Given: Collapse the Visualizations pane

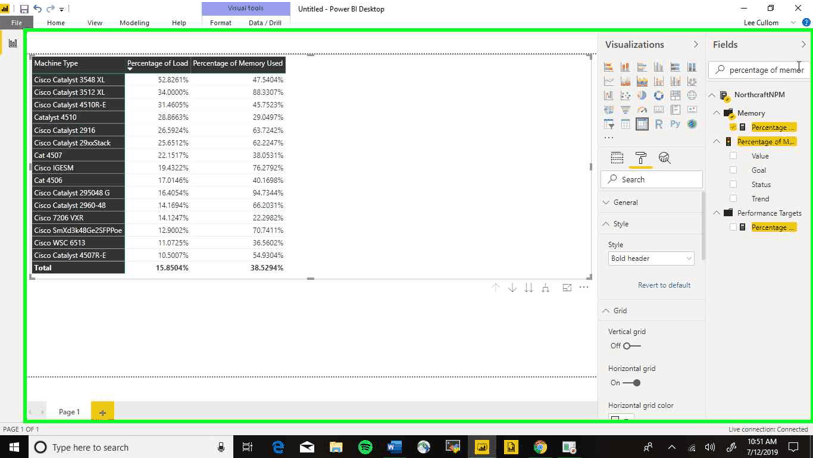Looking at the screenshot, I should coord(696,45).
